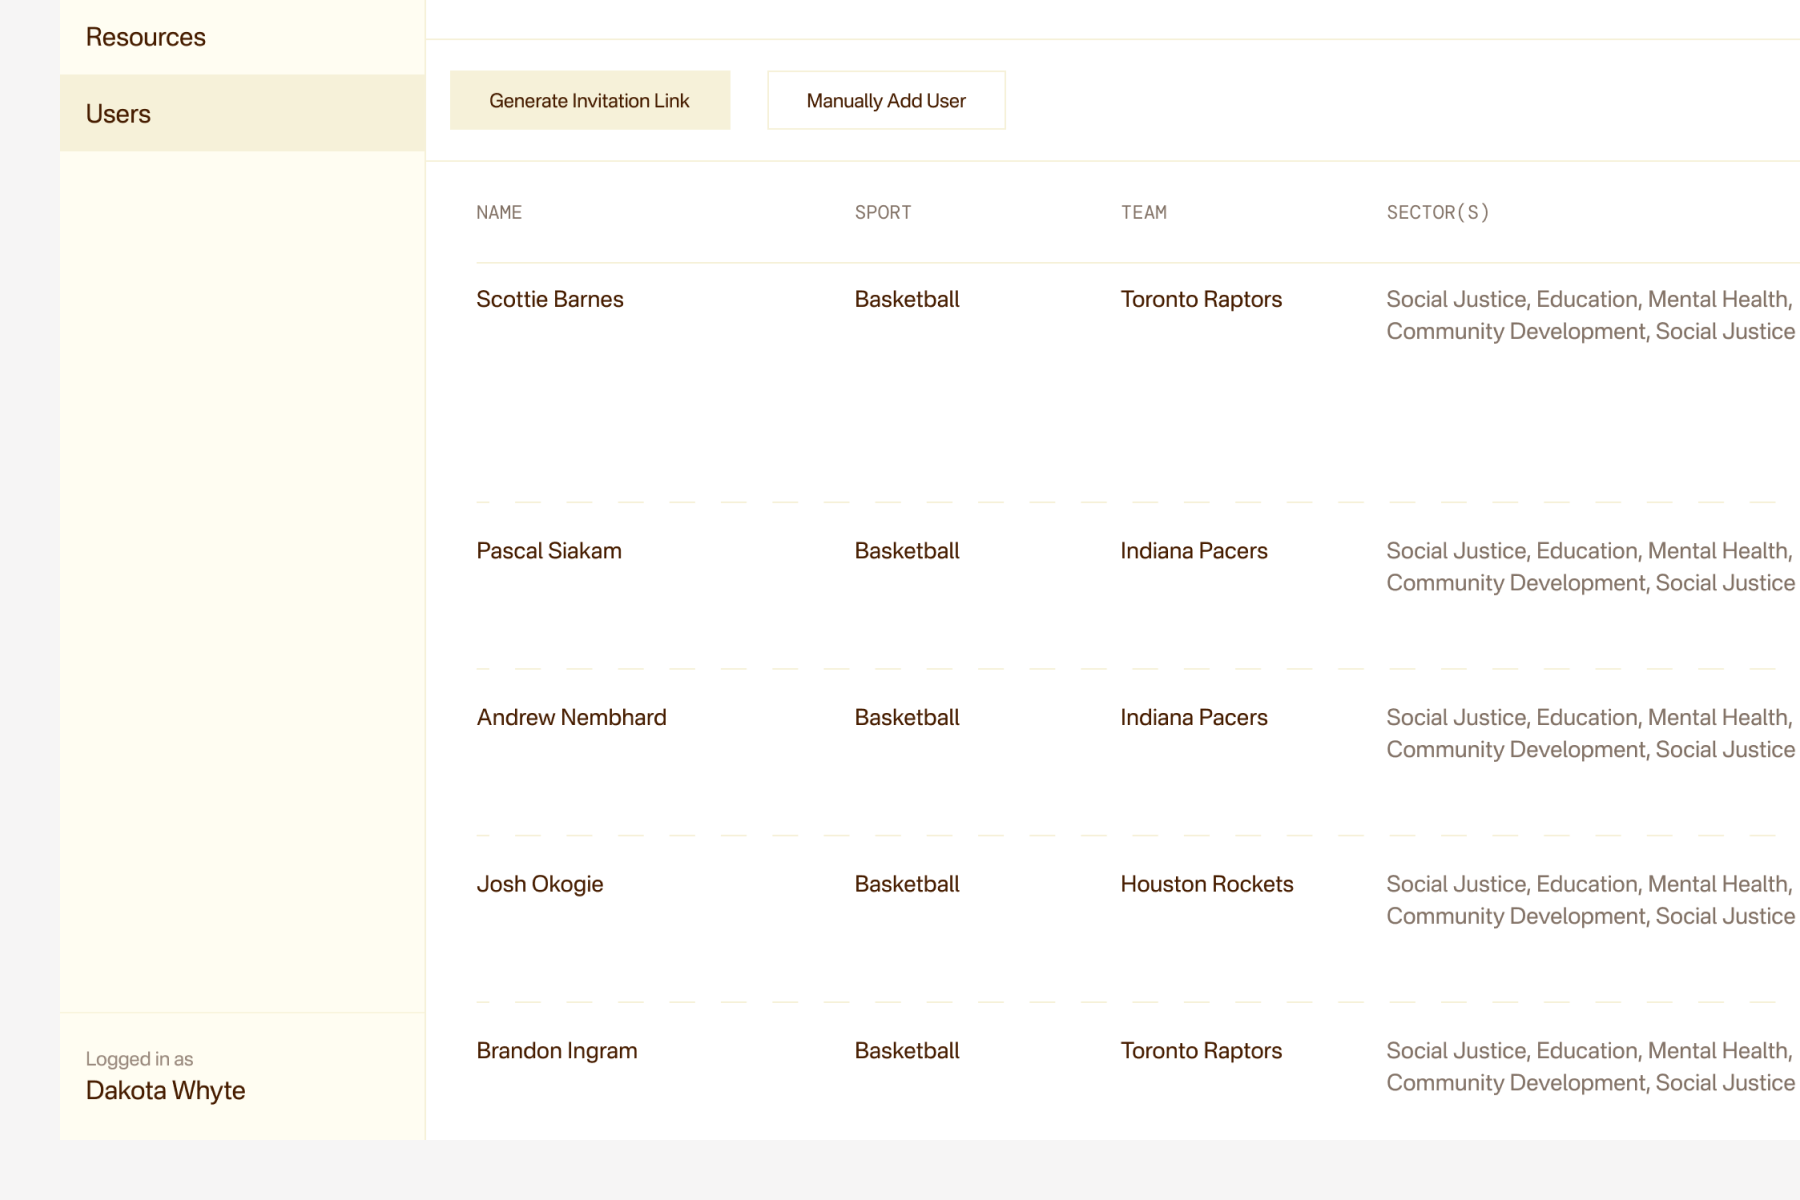This screenshot has width=1800, height=1200.
Task: Click the SECTOR(S) column header
Action: point(1437,212)
